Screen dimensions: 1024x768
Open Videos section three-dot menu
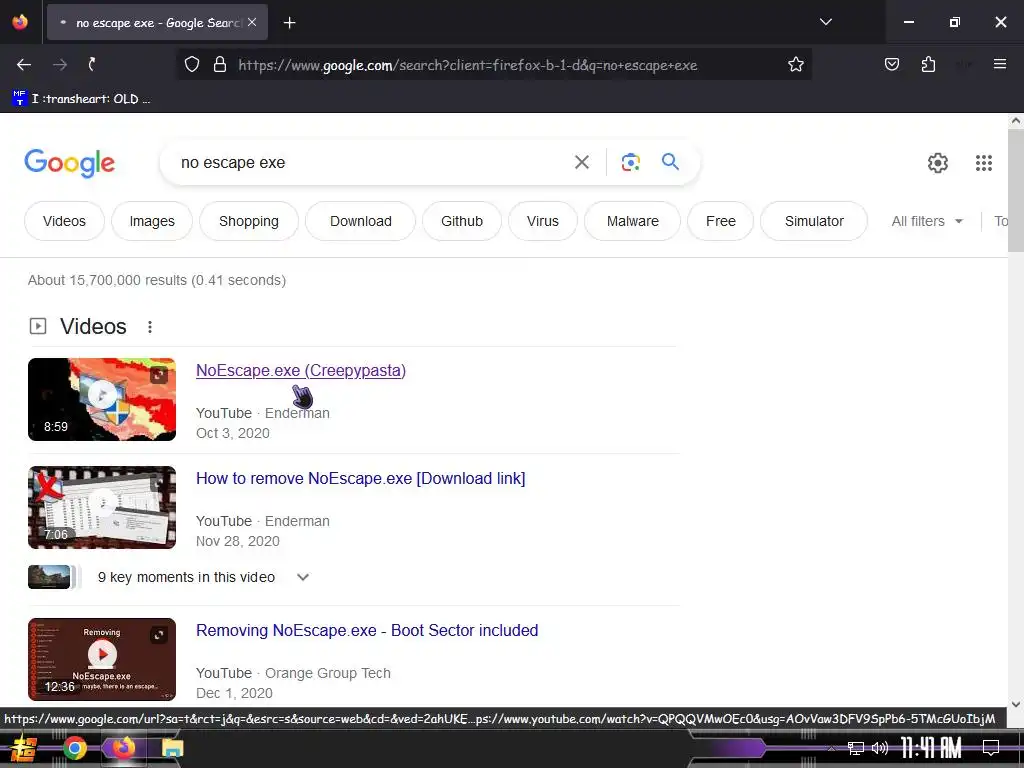[150, 327]
